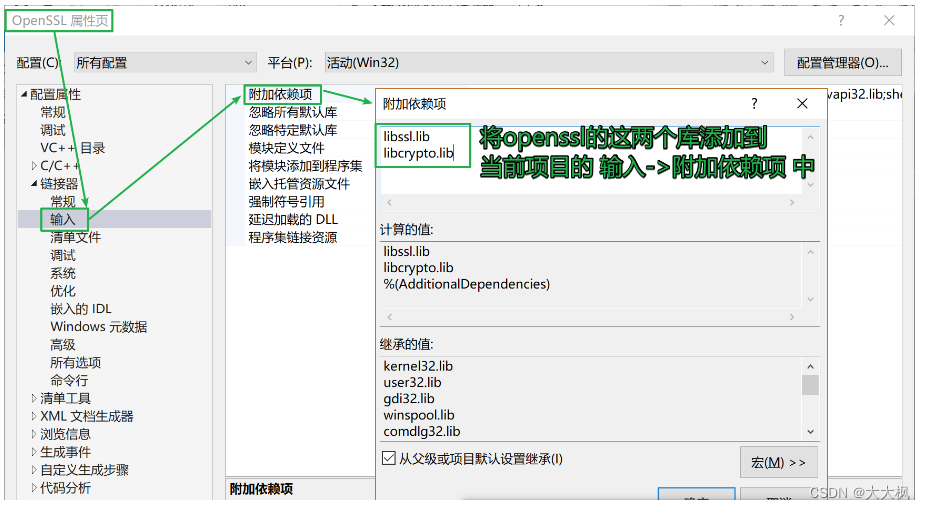Viewport: 925px width, 509px height.
Task: Select winspool.lib in inherited values
Action: 419,415
